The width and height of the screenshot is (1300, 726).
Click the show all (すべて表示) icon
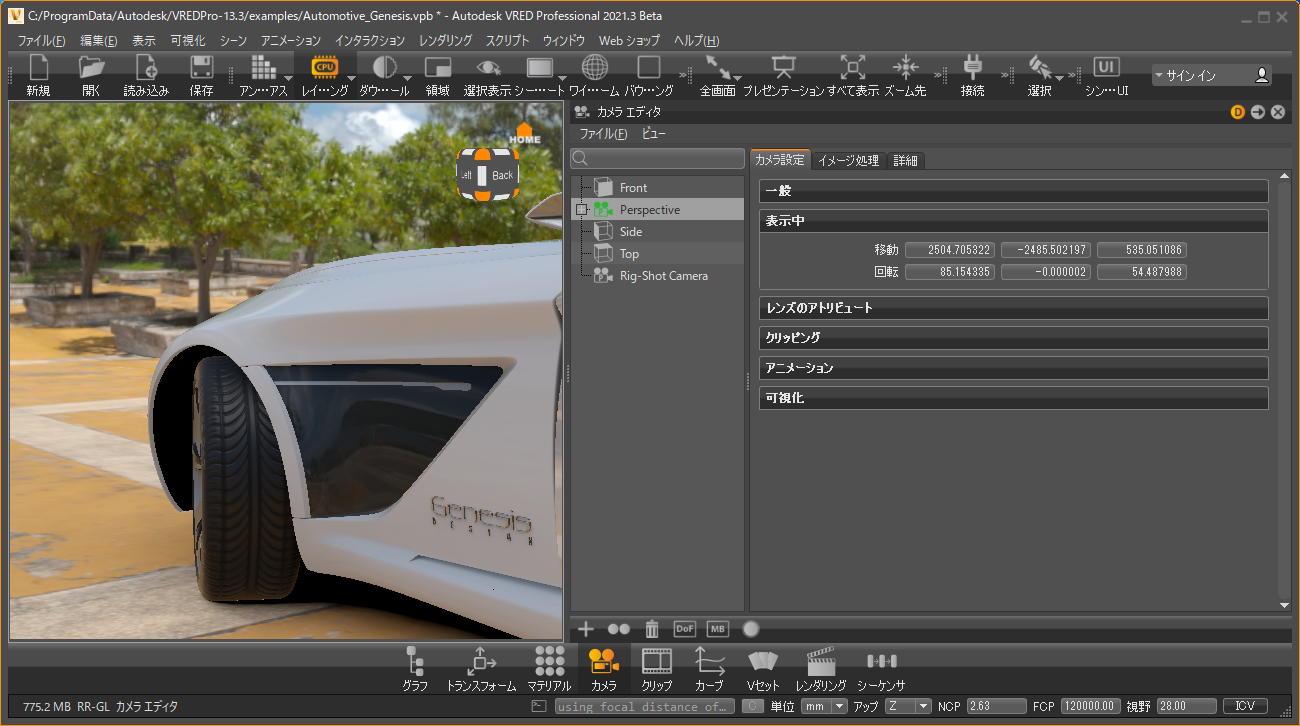pyautogui.click(x=853, y=68)
